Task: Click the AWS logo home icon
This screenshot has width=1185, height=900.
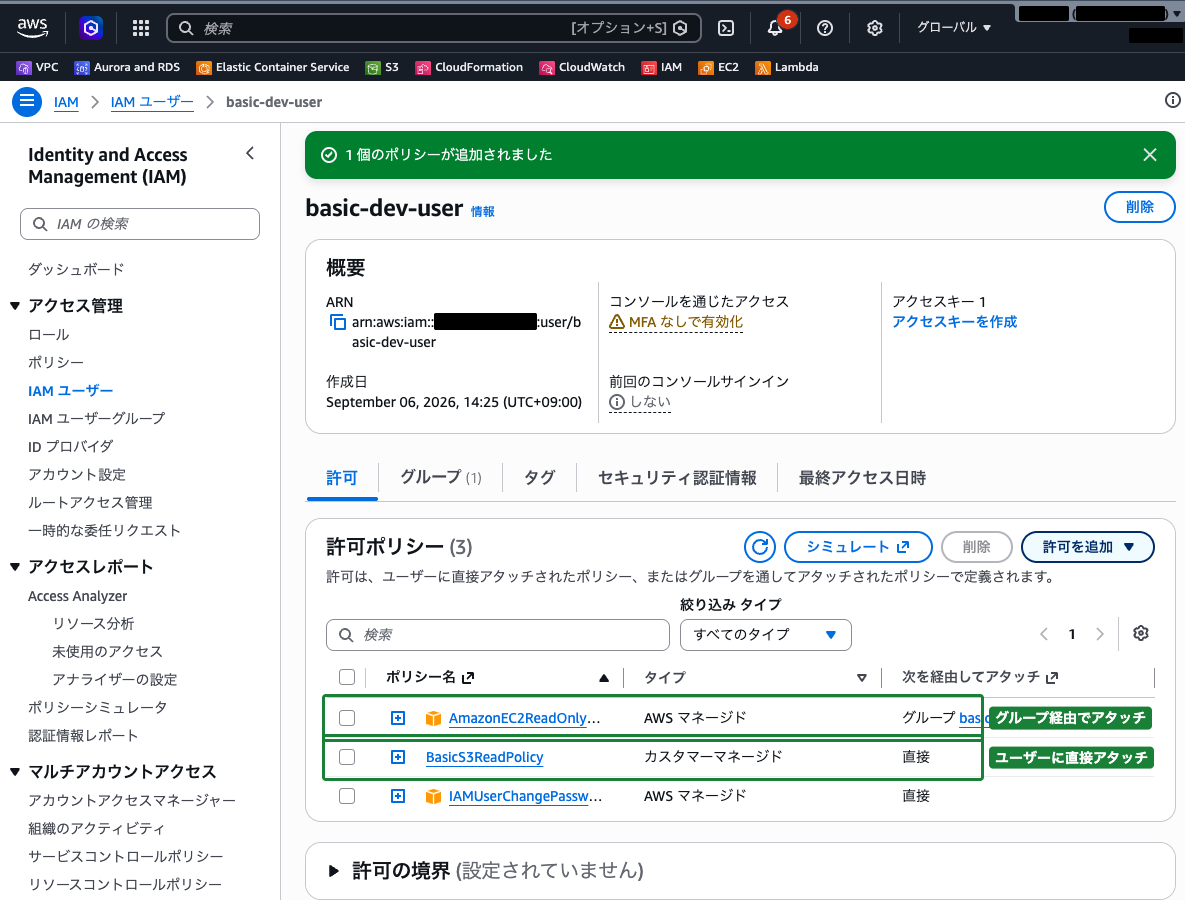Action: (32, 27)
